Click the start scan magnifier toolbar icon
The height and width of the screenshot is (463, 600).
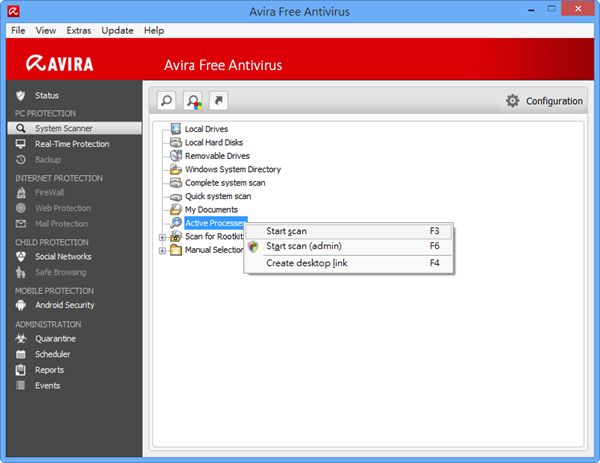pyautogui.click(x=167, y=101)
